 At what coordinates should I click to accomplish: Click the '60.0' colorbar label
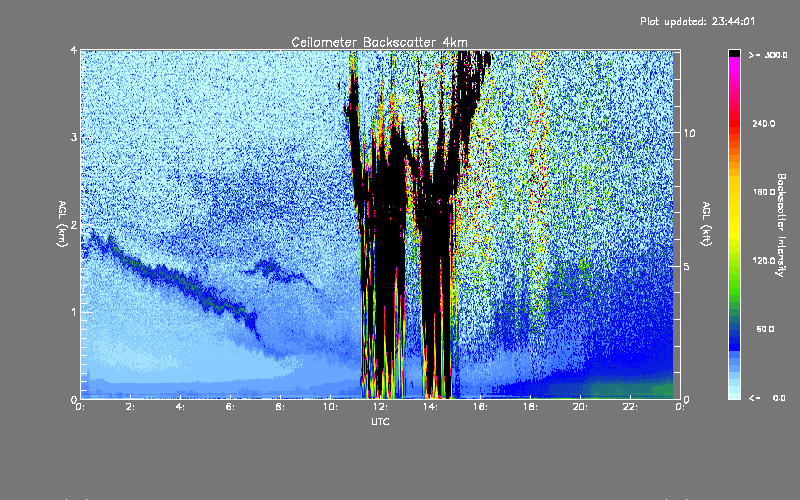tap(765, 329)
